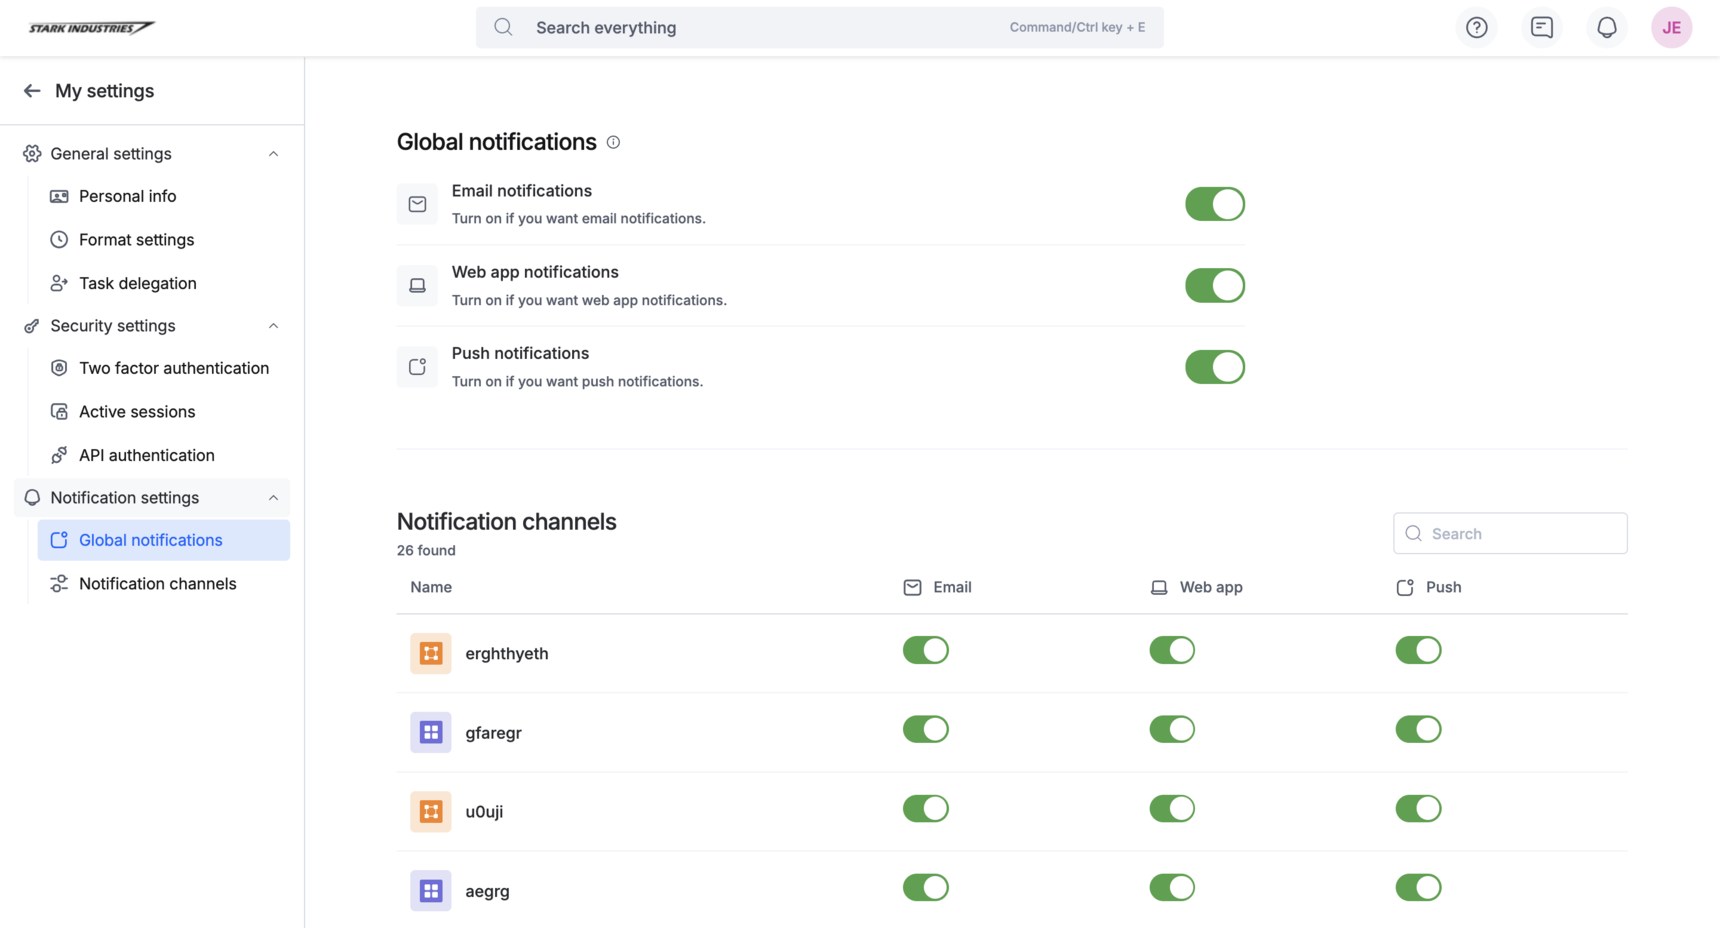Image resolution: width=1720 pixels, height=928 pixels.
Task: Disable Push toggle for u0uji channel
Action: (1418, 808)
